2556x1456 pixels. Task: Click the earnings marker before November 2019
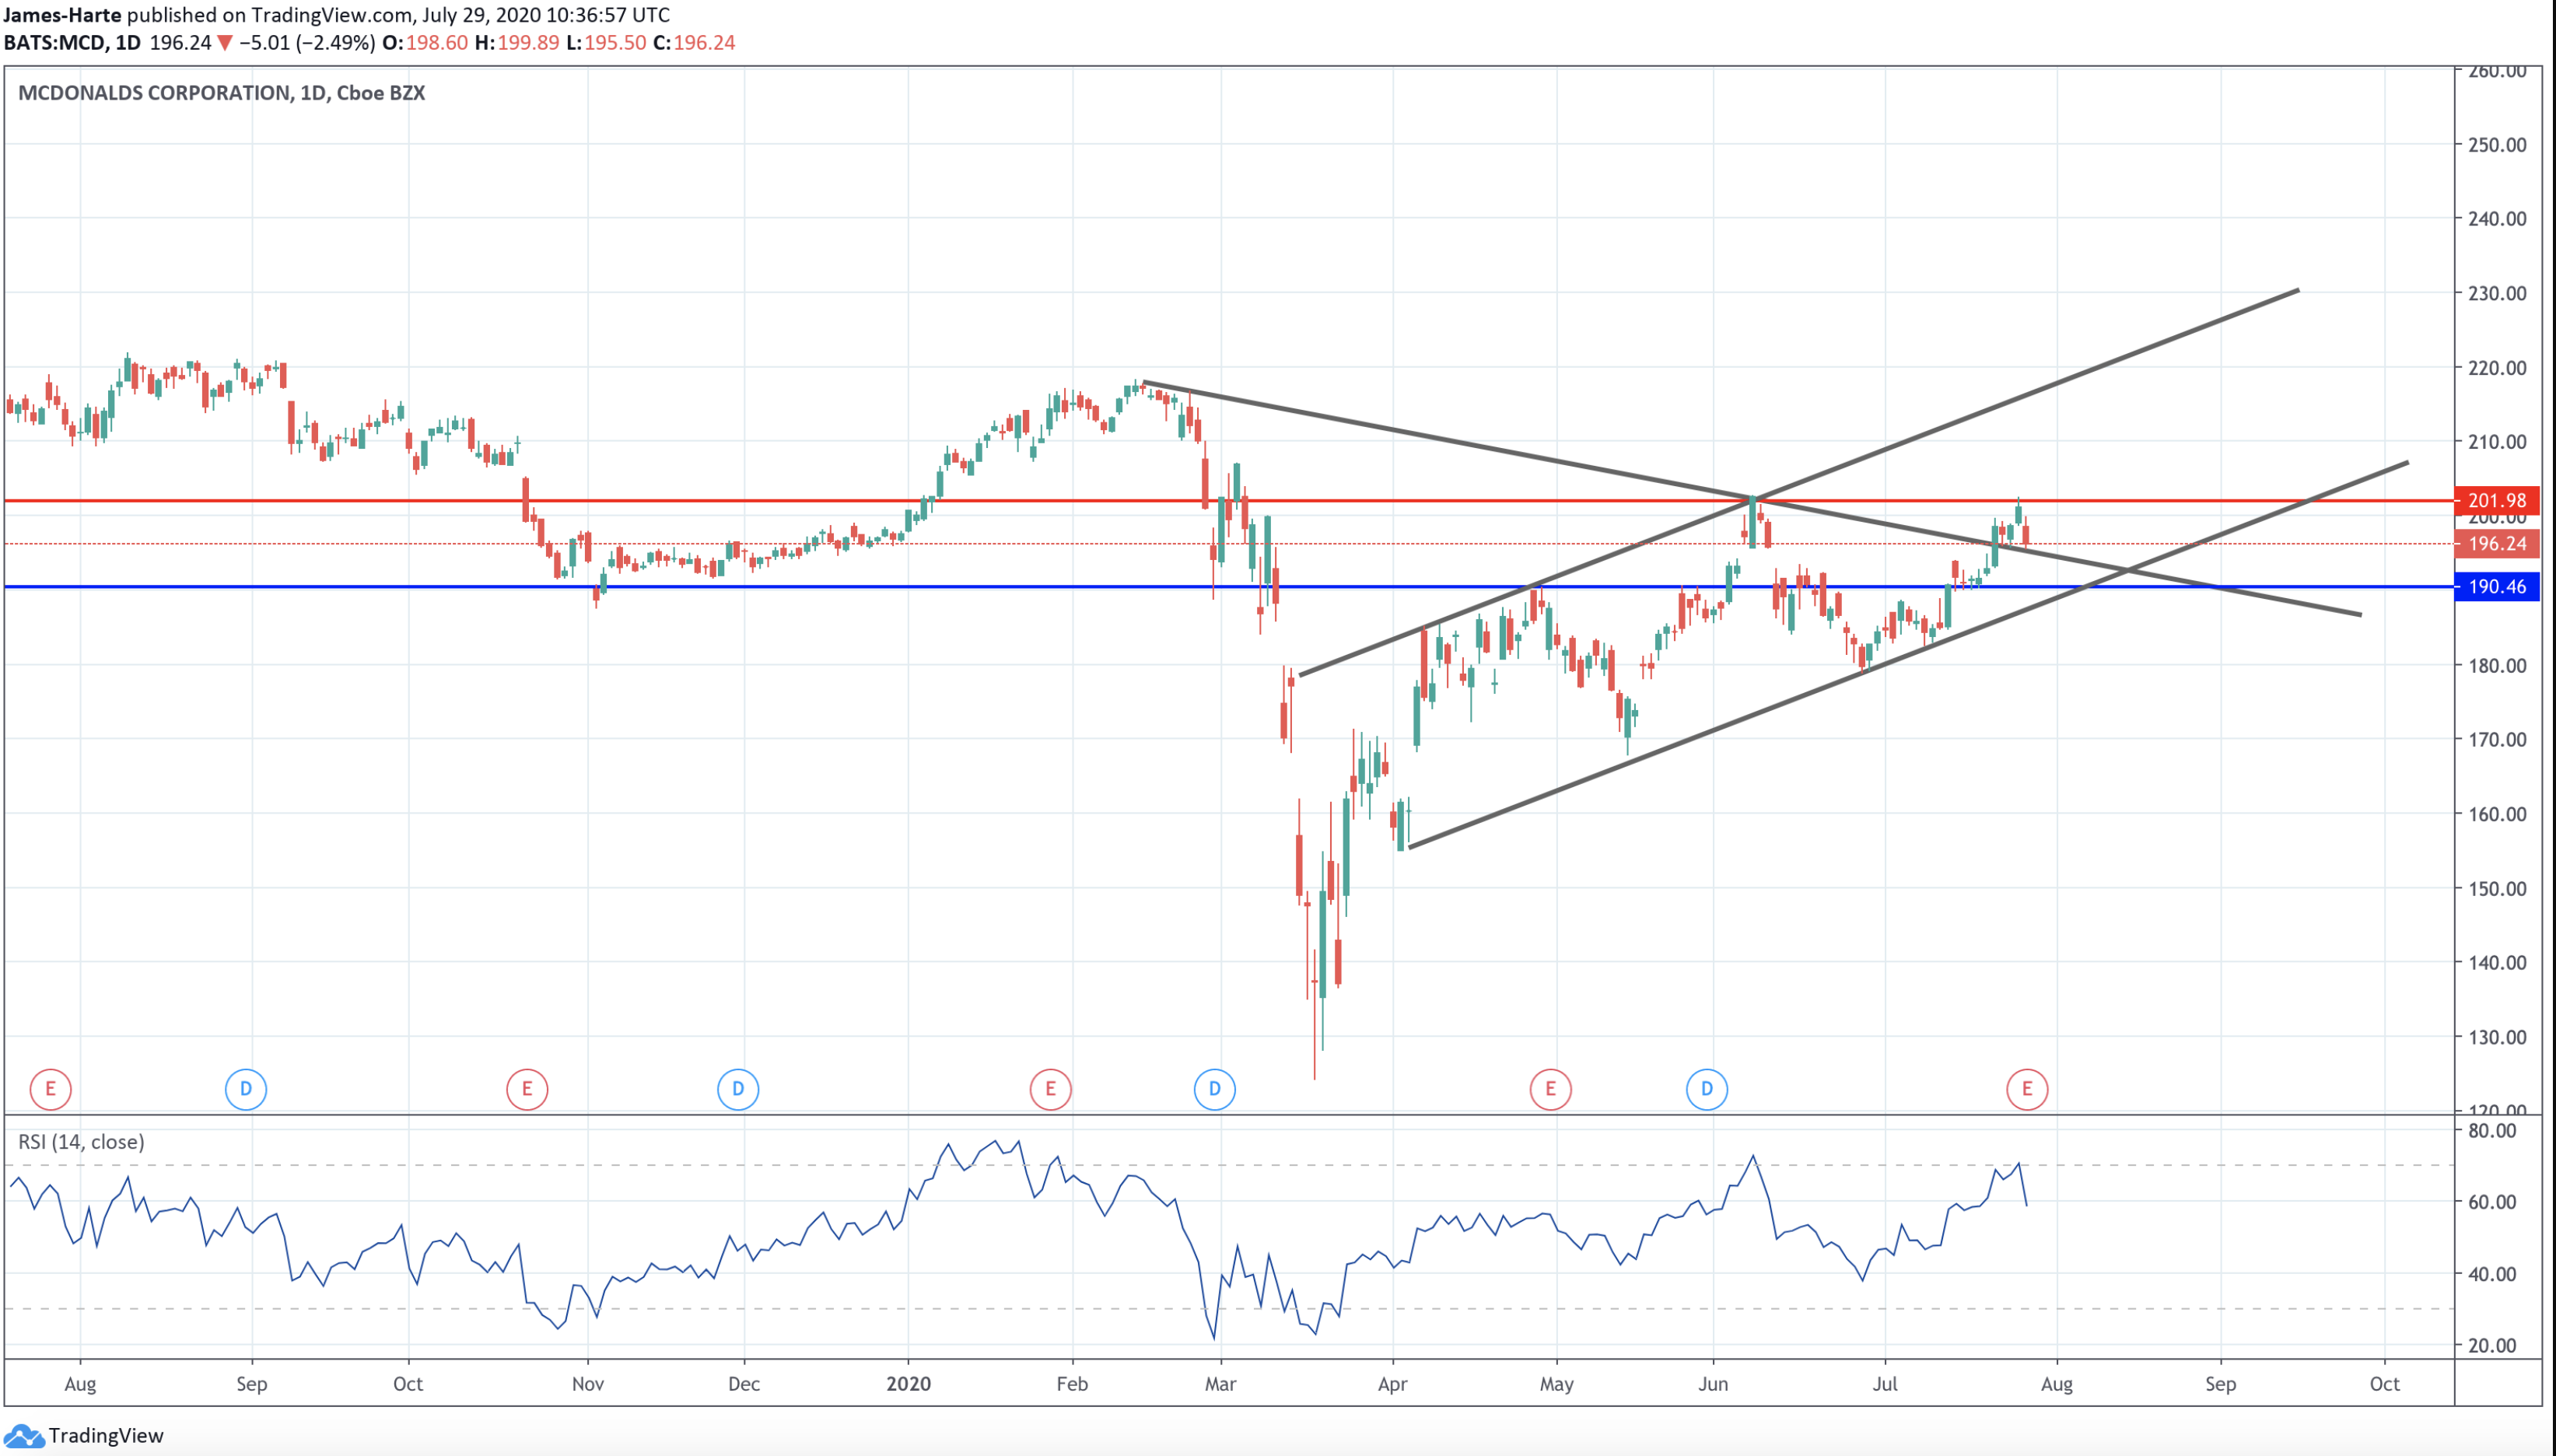point(527,1089)
